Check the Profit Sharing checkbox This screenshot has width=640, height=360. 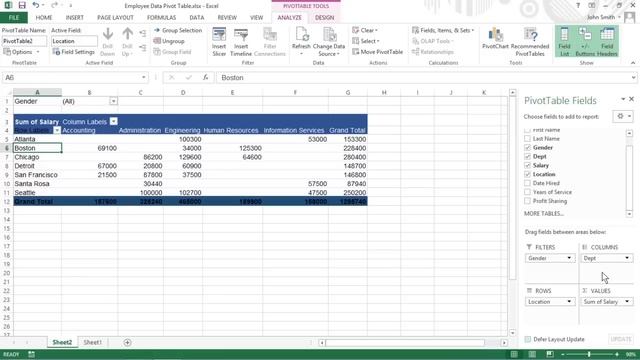tap(527, 201)
